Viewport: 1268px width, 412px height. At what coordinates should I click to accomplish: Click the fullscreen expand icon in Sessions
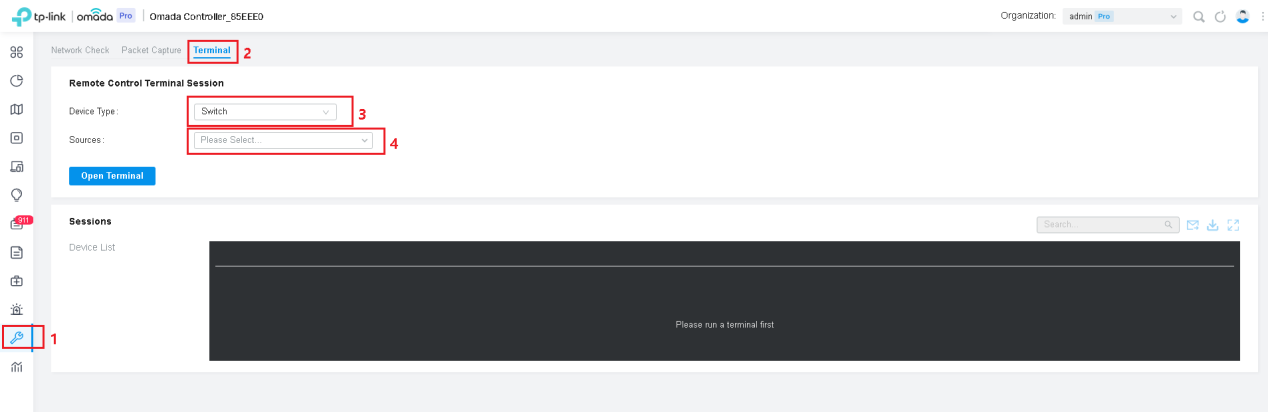pos(1233,225)
